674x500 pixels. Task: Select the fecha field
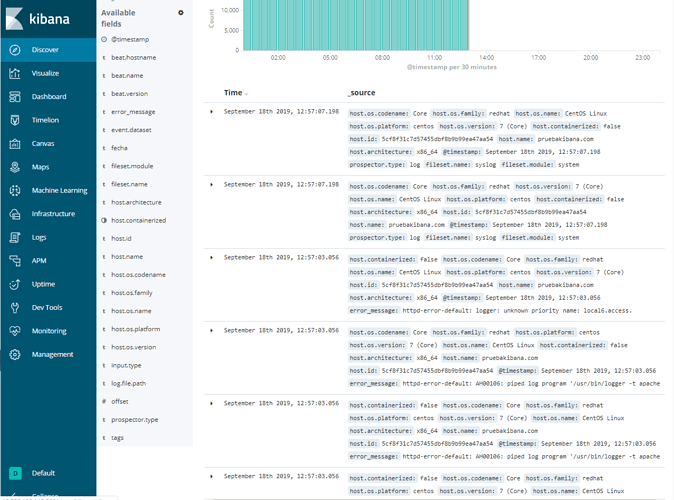tap(119, 148)
